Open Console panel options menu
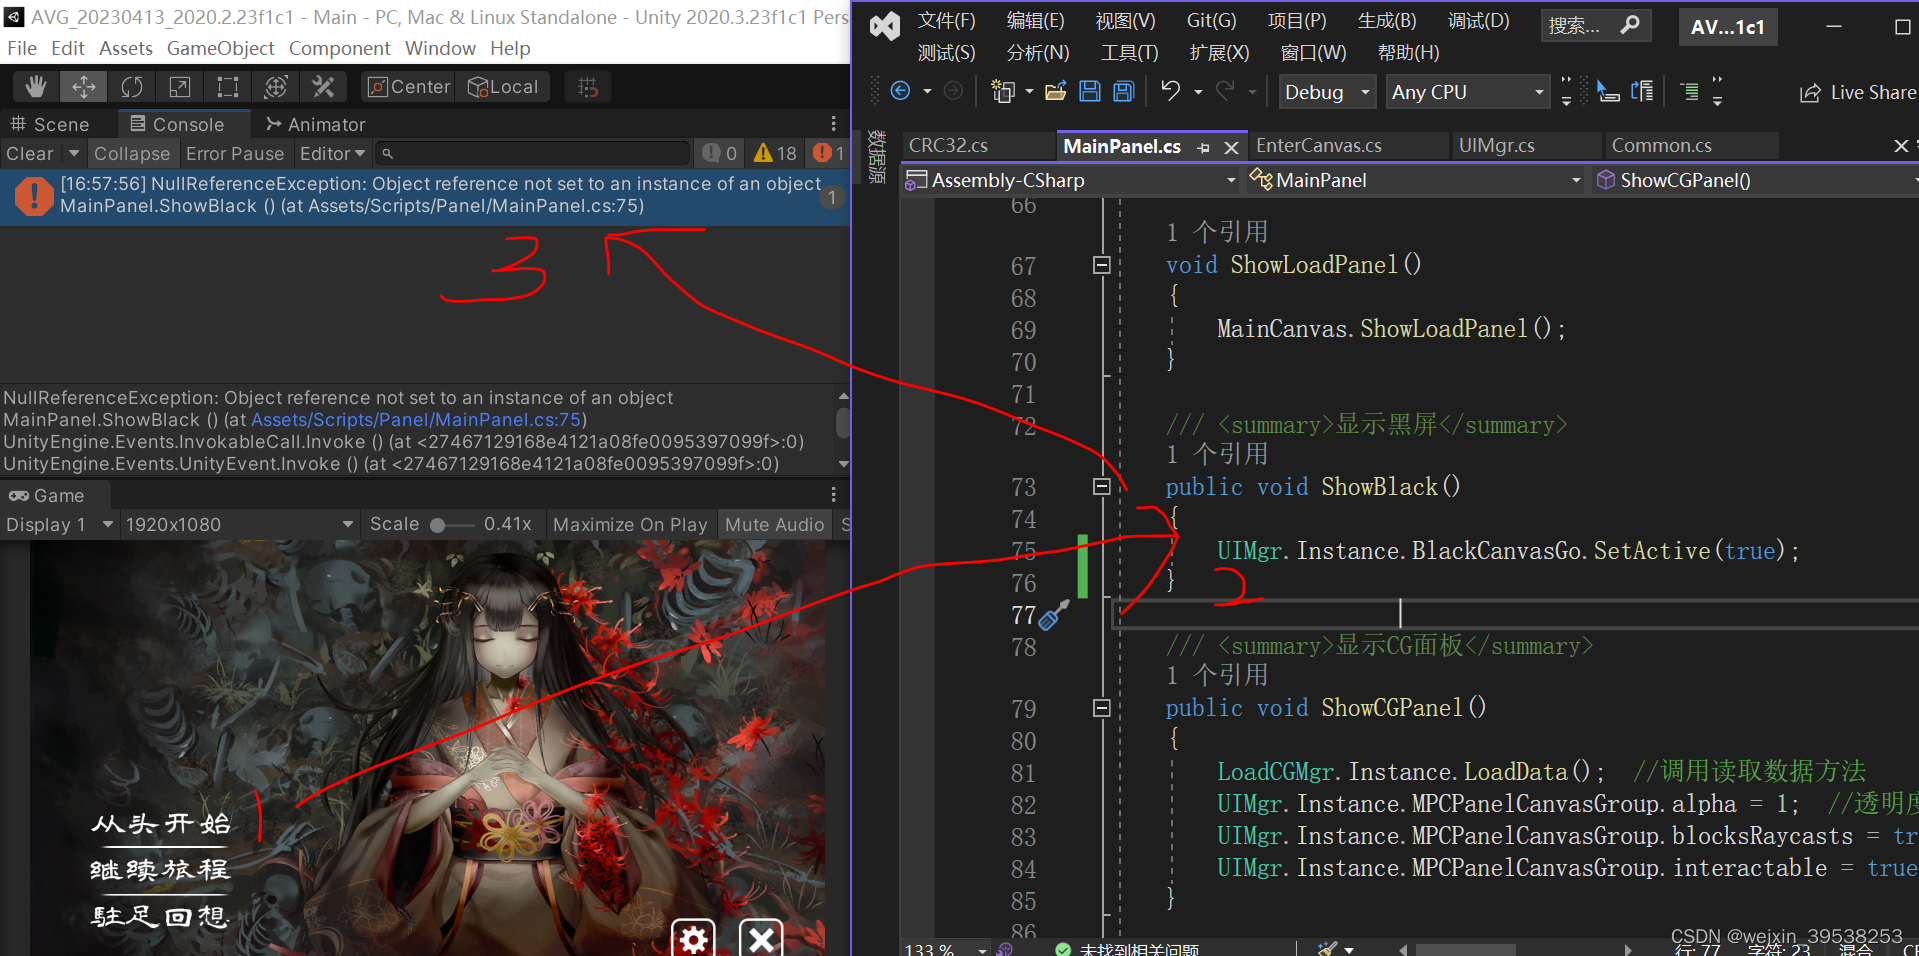 coord(833,124)
